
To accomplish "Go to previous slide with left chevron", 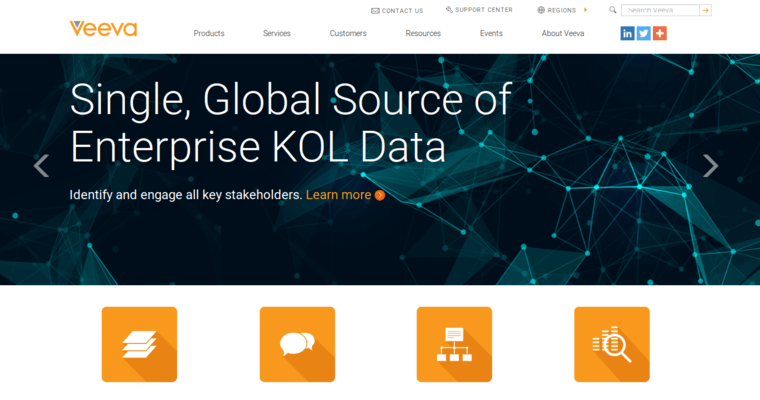I will (41, 166).
